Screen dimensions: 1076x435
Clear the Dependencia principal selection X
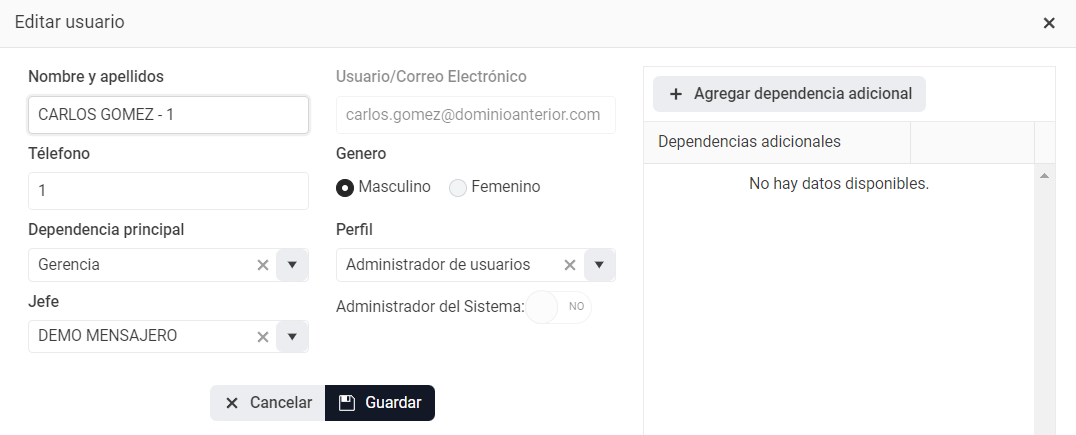click(x=263, y=265)
